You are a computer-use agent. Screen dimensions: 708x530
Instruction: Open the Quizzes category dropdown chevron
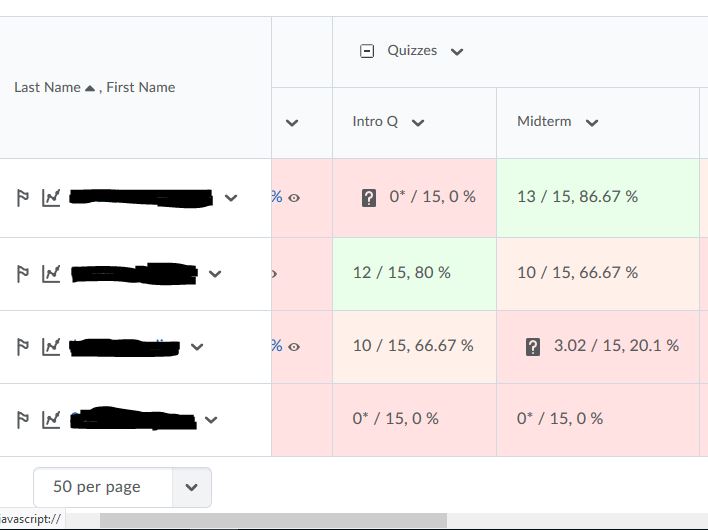(457, 52)
